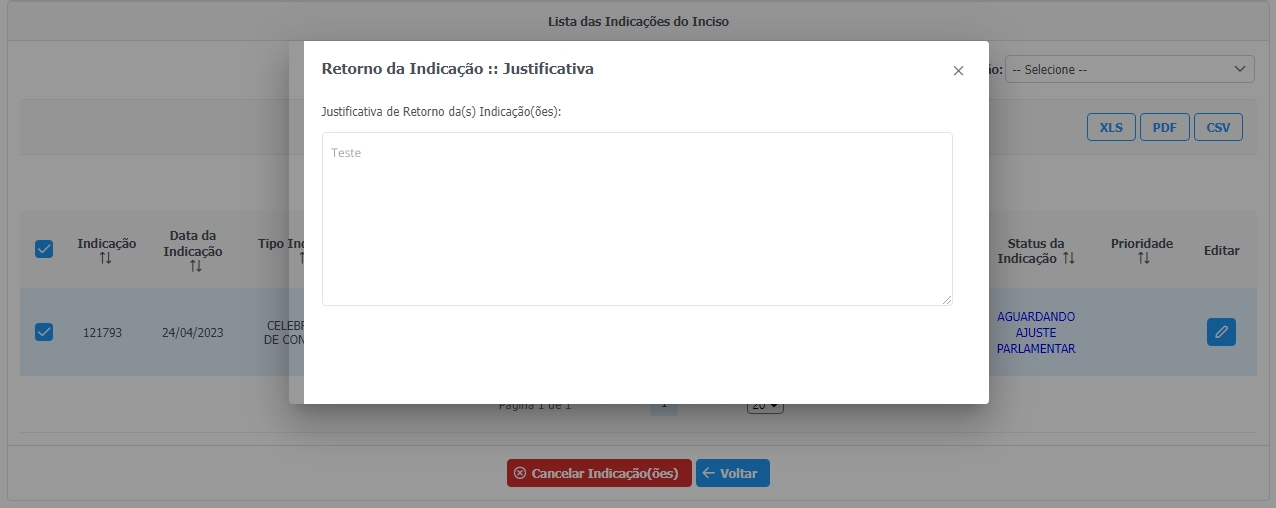Viewport: 1276px width, 508px height.
Task: Grab the text area resize handle
Action: [946, 299]
